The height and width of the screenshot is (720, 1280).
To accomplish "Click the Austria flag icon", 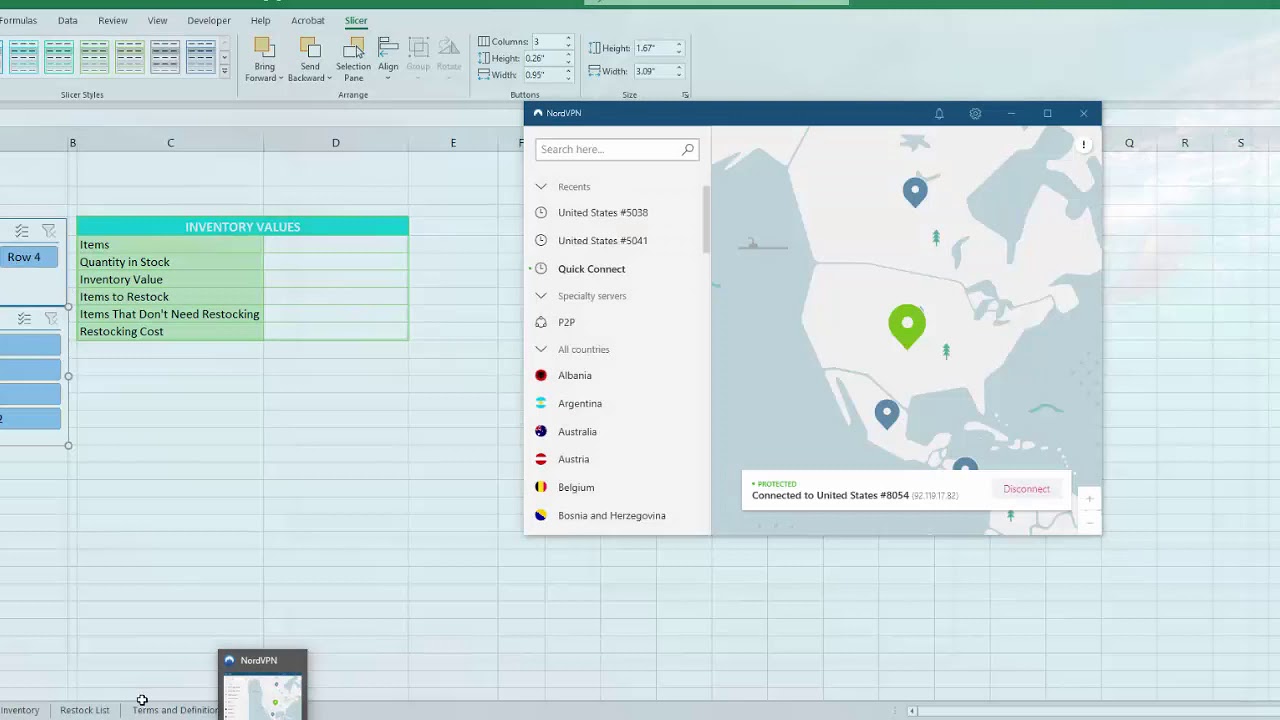I will [541, 459].
